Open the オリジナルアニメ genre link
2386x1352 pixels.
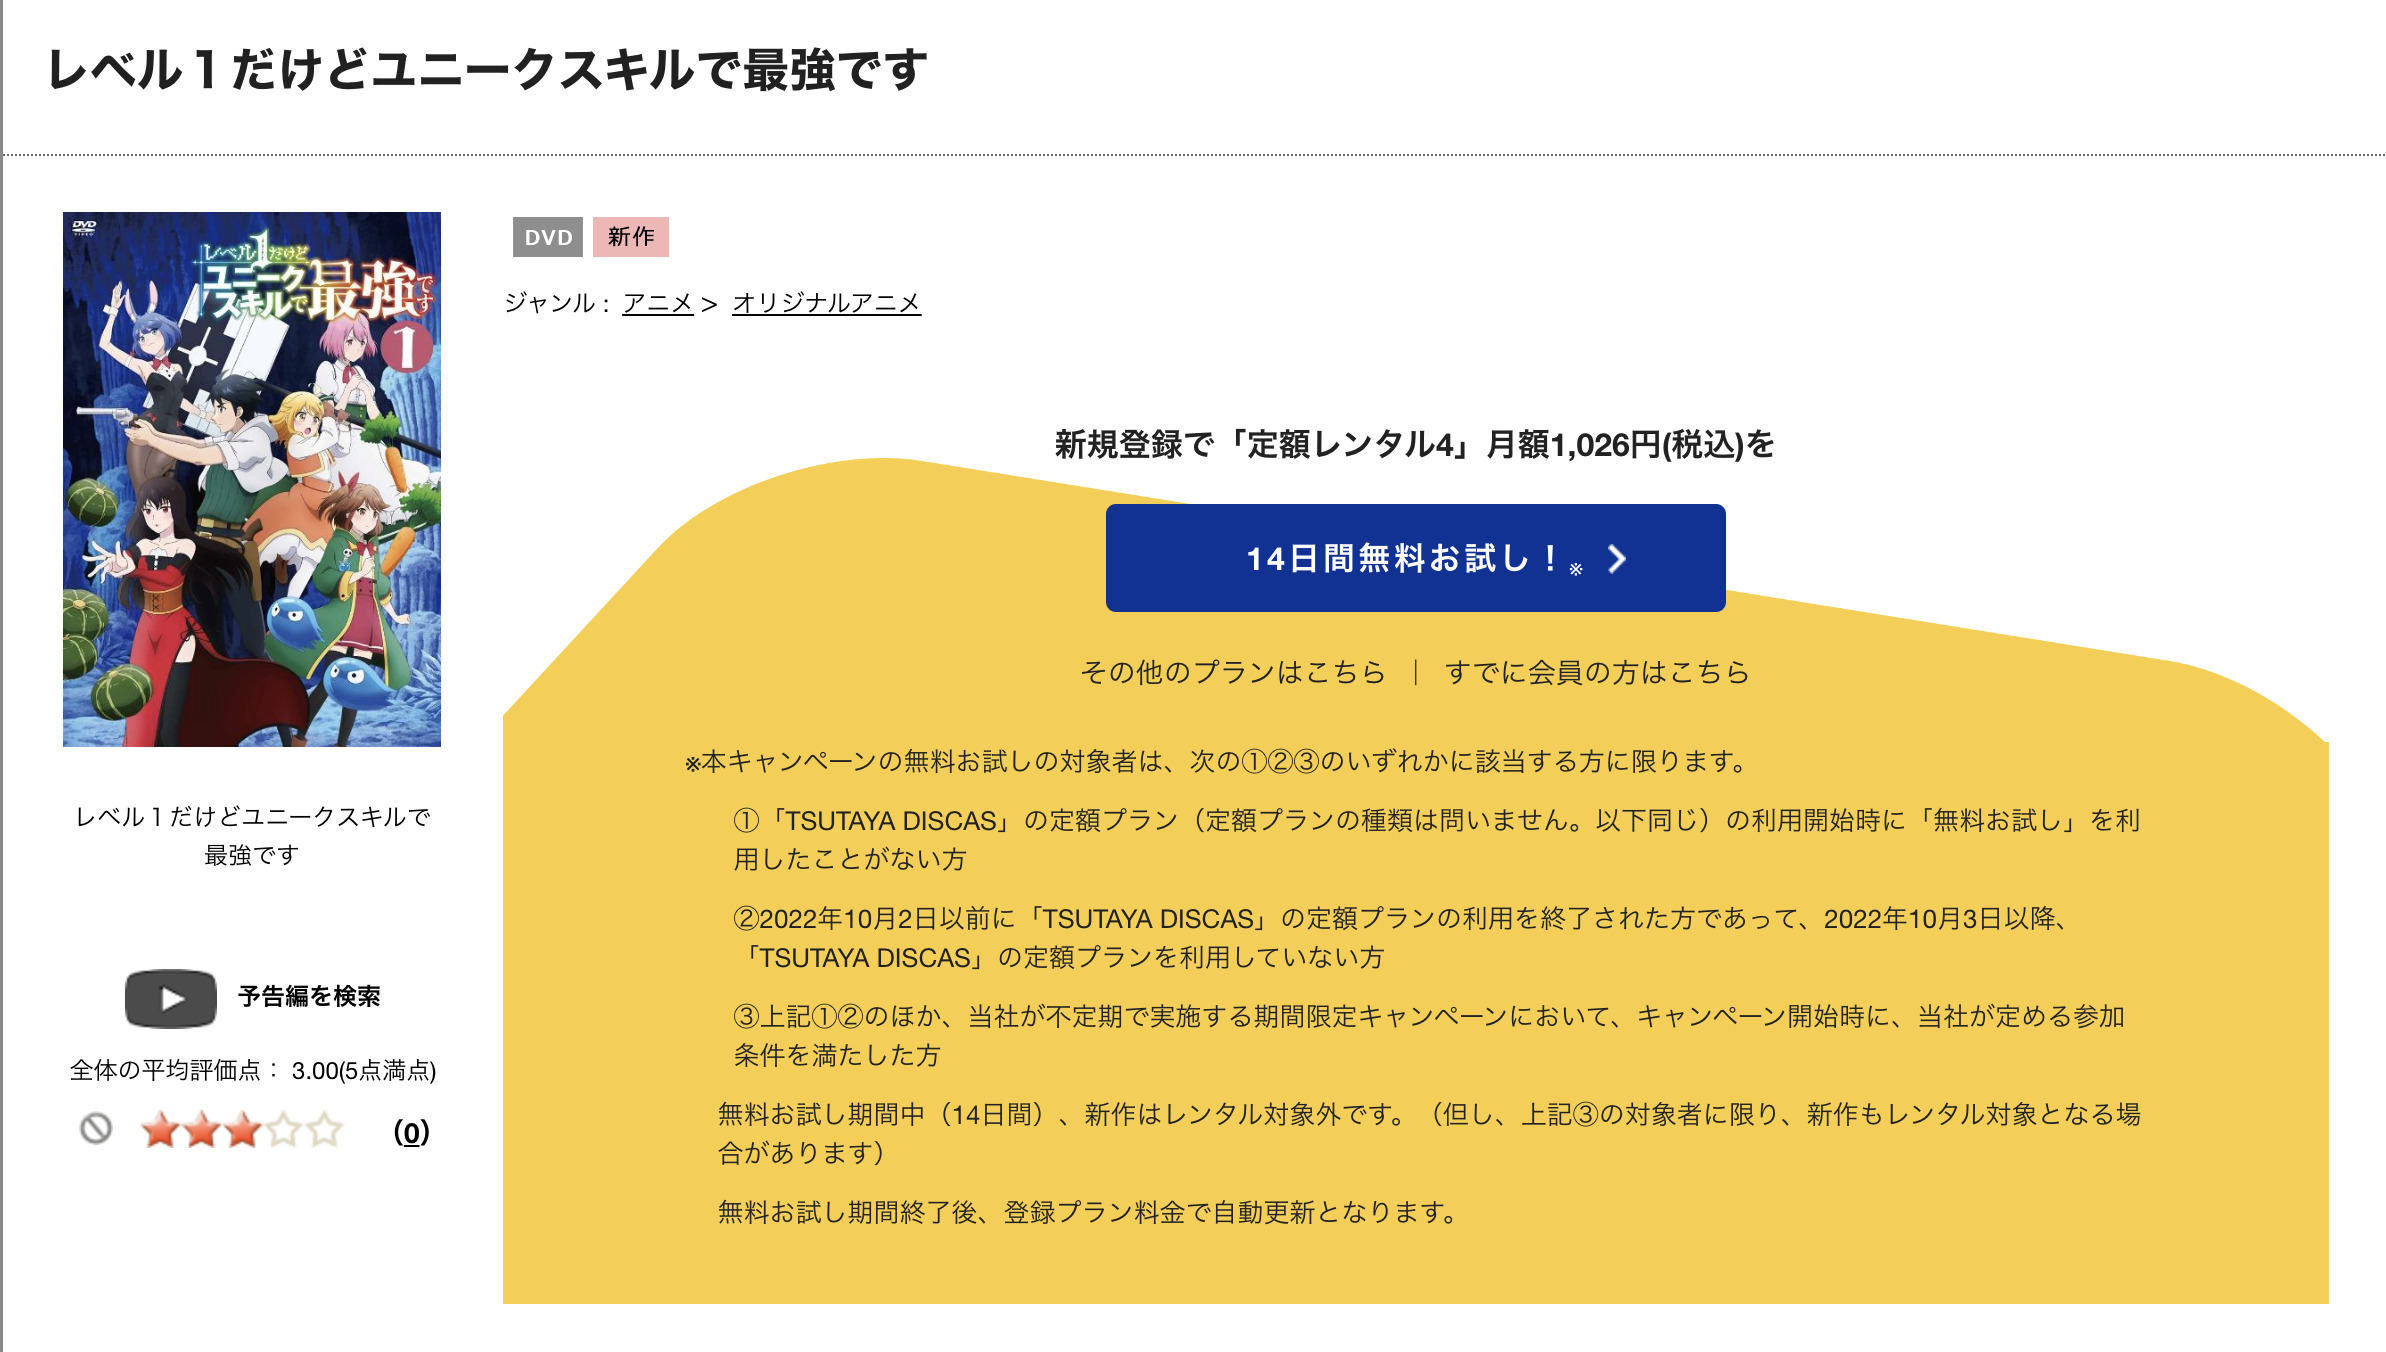point(827,305)
